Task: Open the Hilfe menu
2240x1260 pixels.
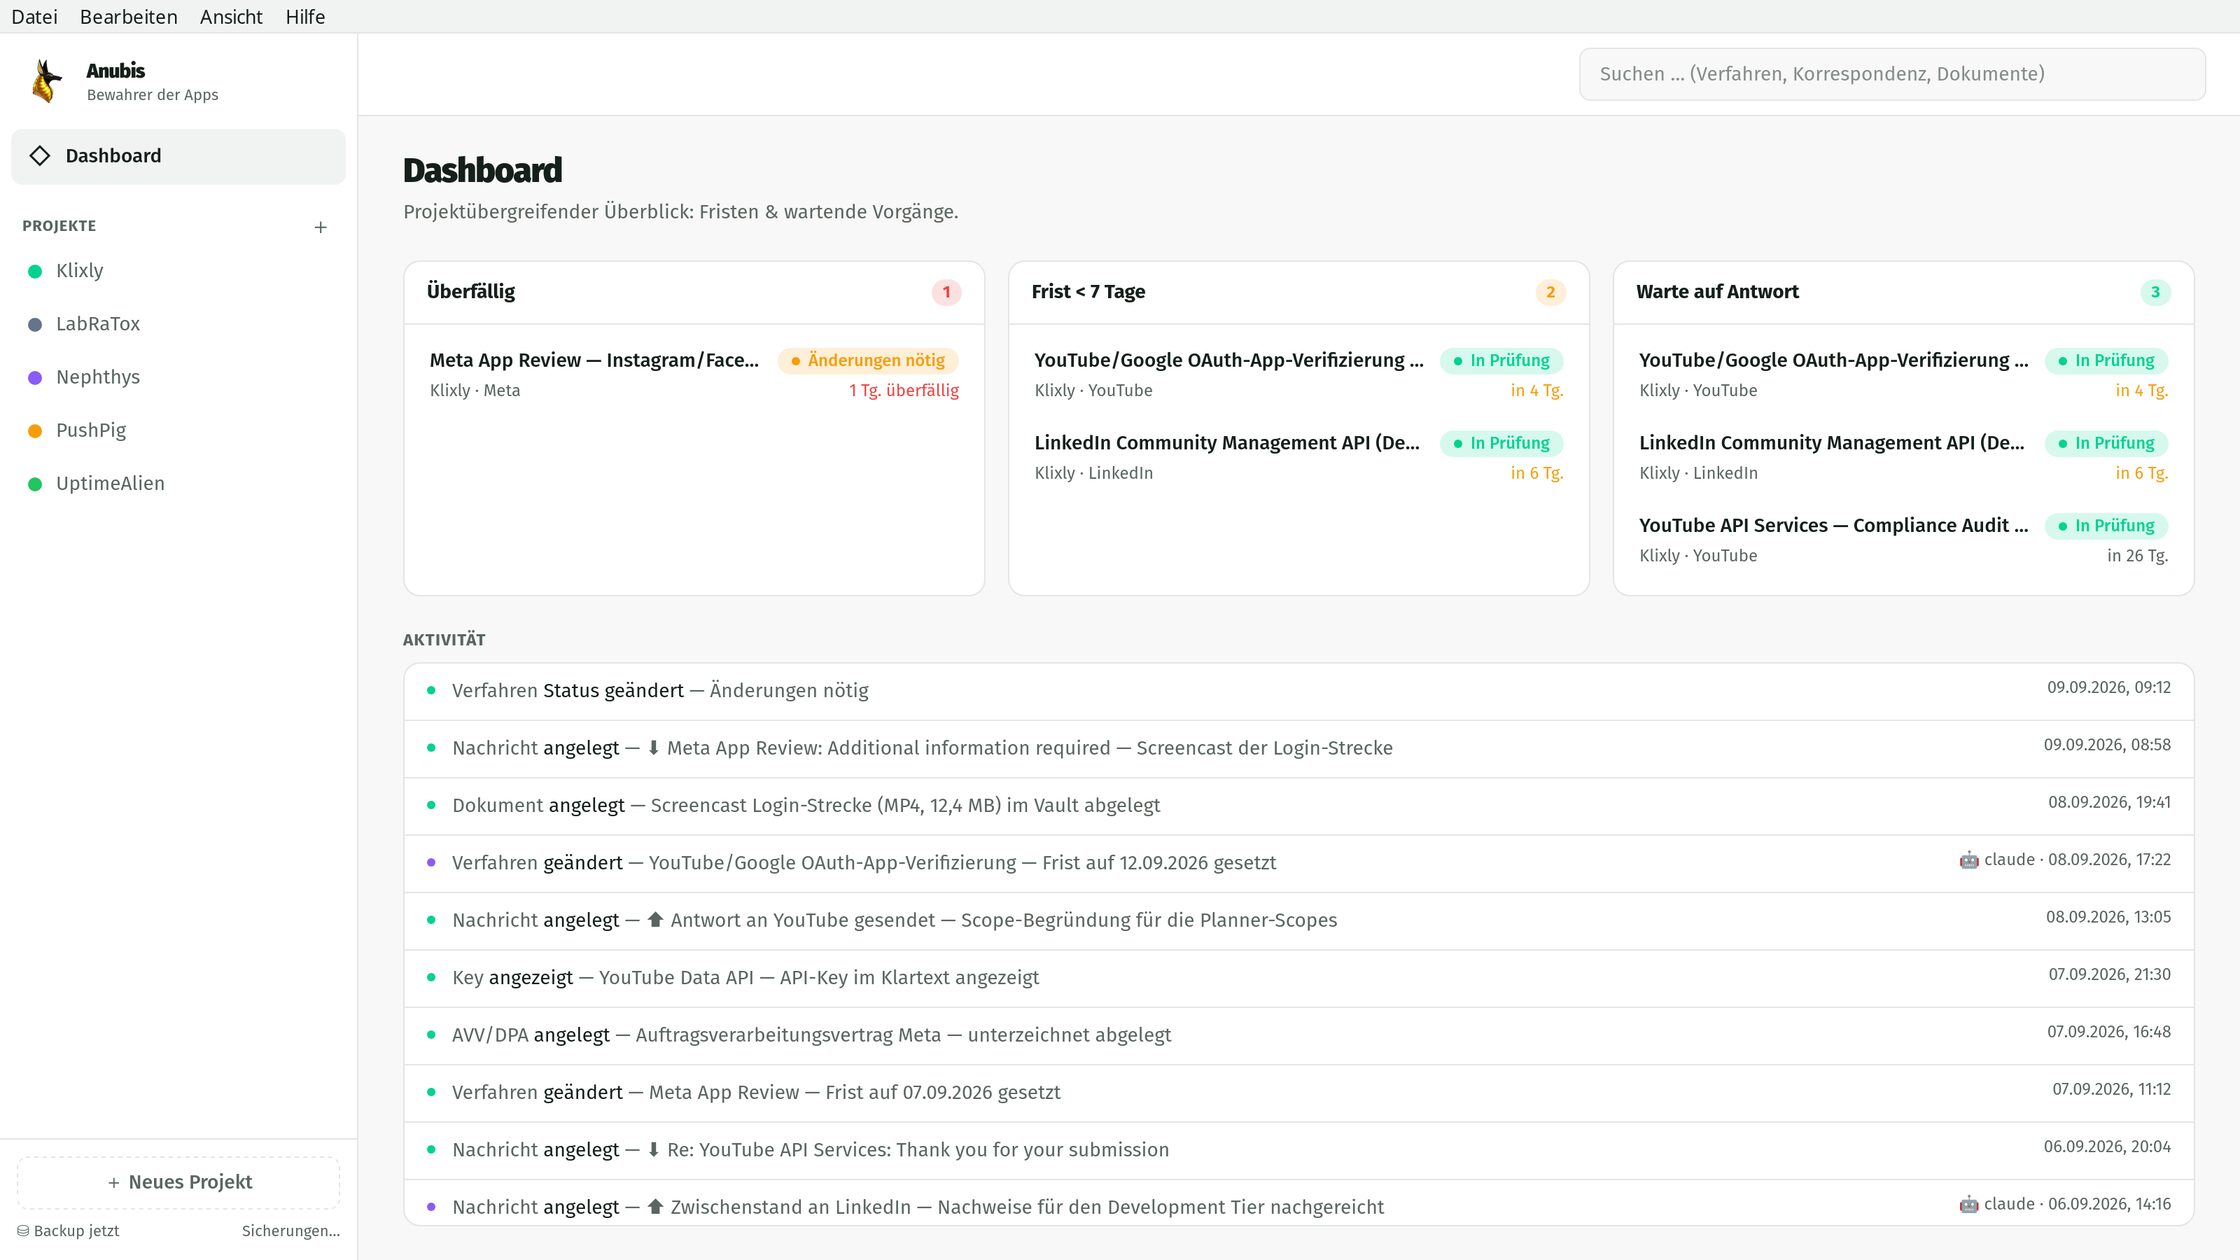Action: 305,17
